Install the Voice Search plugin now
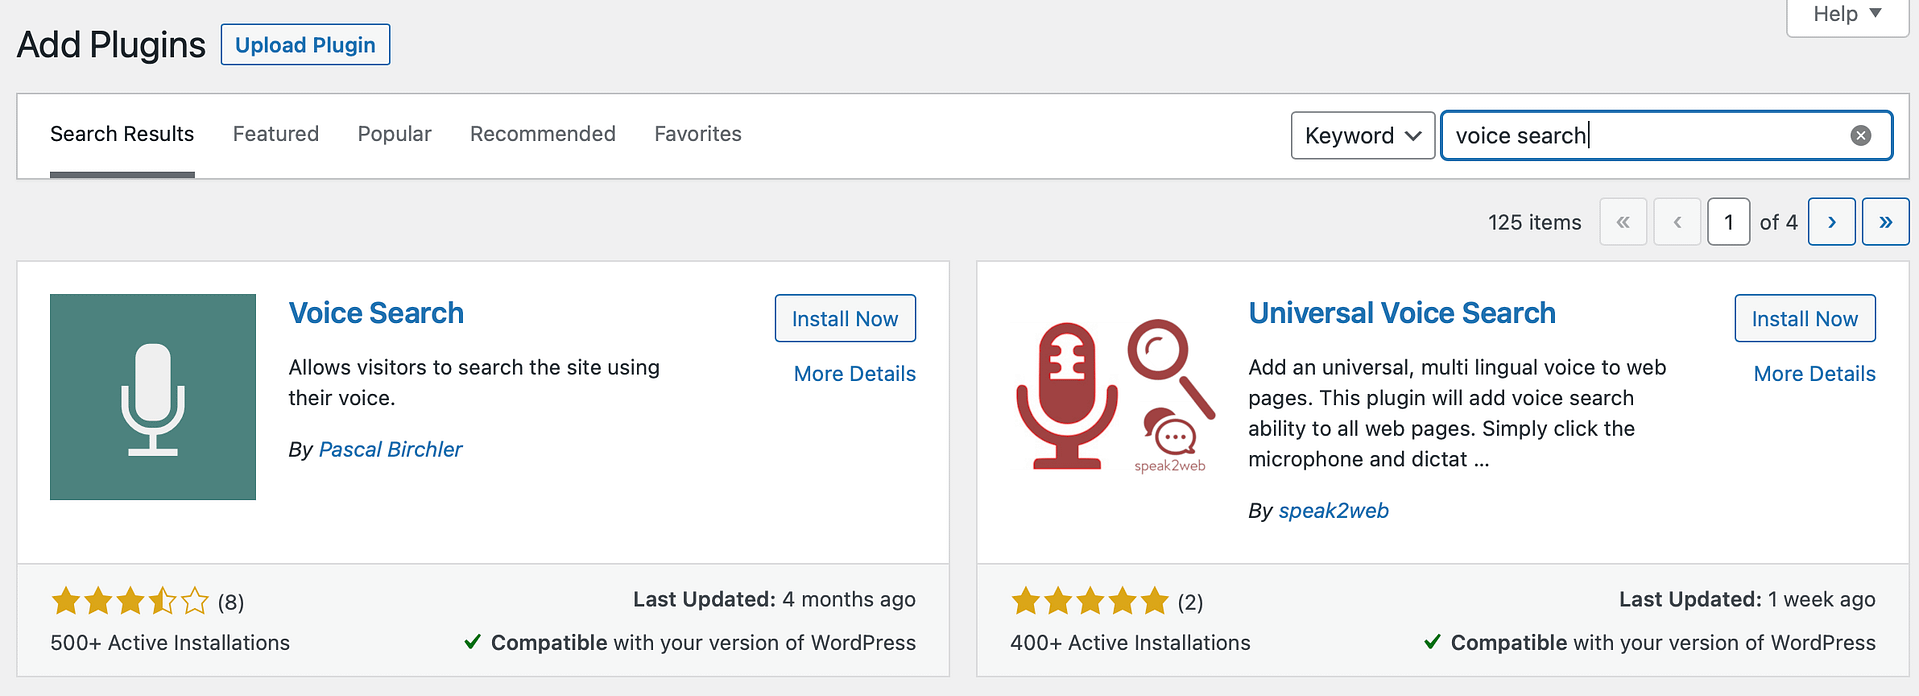Viewport: 1919px width, 696px height. pos(845,318)
